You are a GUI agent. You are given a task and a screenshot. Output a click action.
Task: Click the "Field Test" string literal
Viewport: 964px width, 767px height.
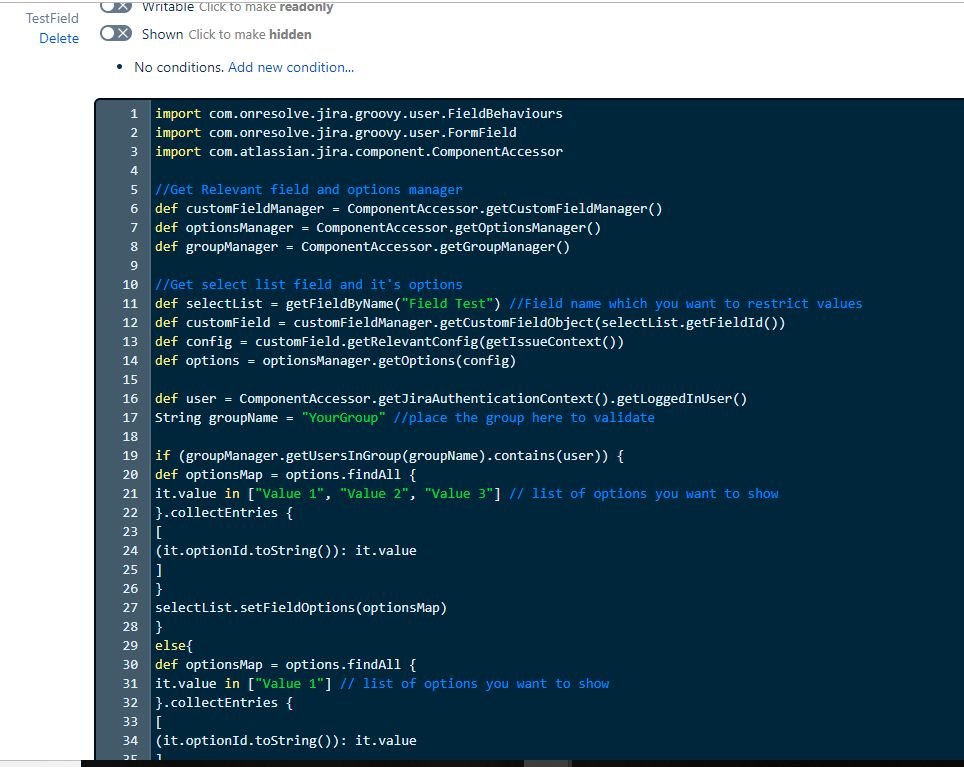coord(447,304)
